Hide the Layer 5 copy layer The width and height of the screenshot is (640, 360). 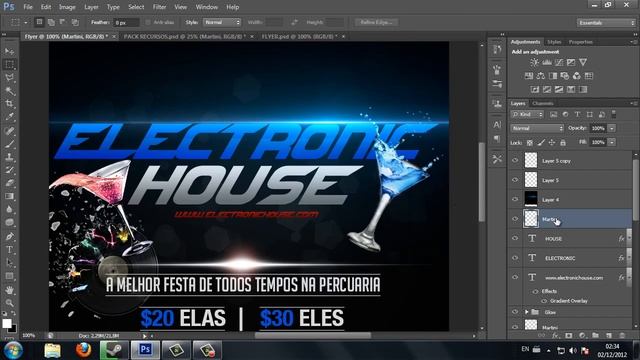pos(515,160)
